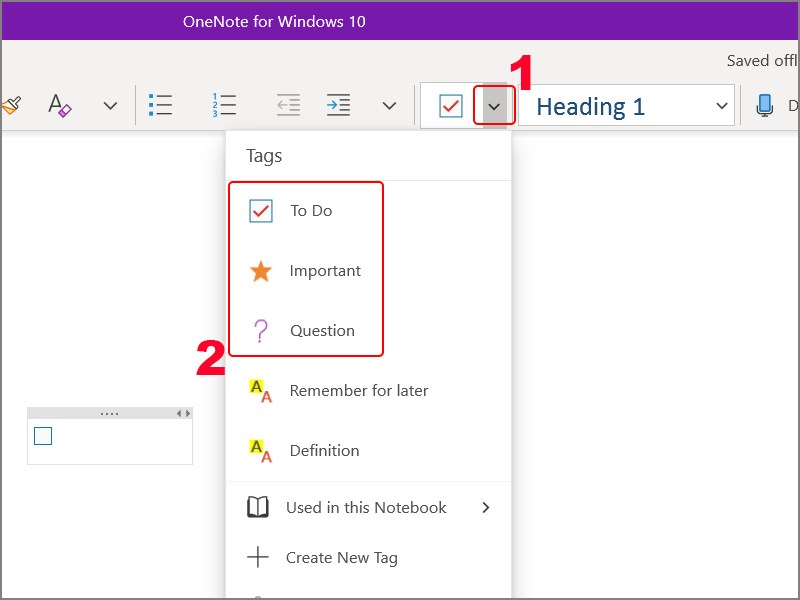Check the To Do checkbox in the note
This screenshot has height=600, width=800.
tap(43, 436)
